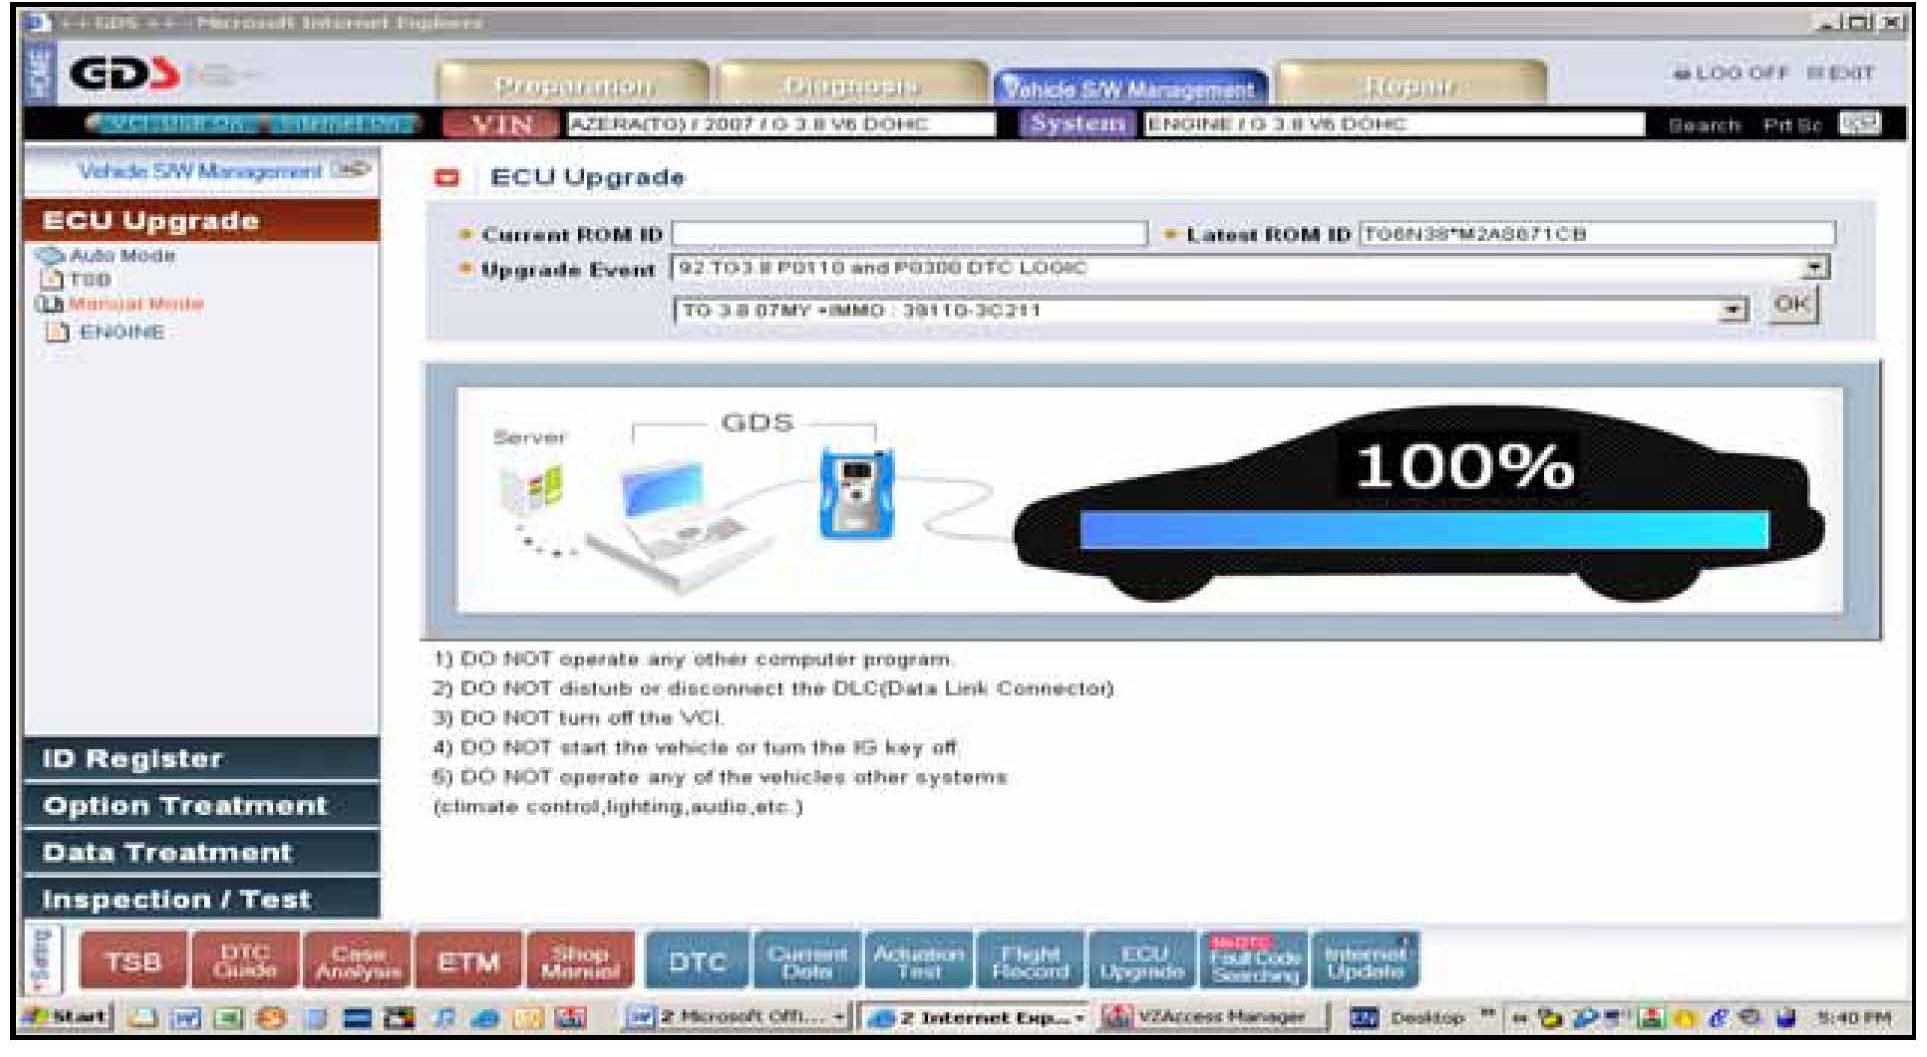Launch the Actuation Test tool
This screenshot has height=1057, width=1927.
pyautogui.click(x=918, y=962)
